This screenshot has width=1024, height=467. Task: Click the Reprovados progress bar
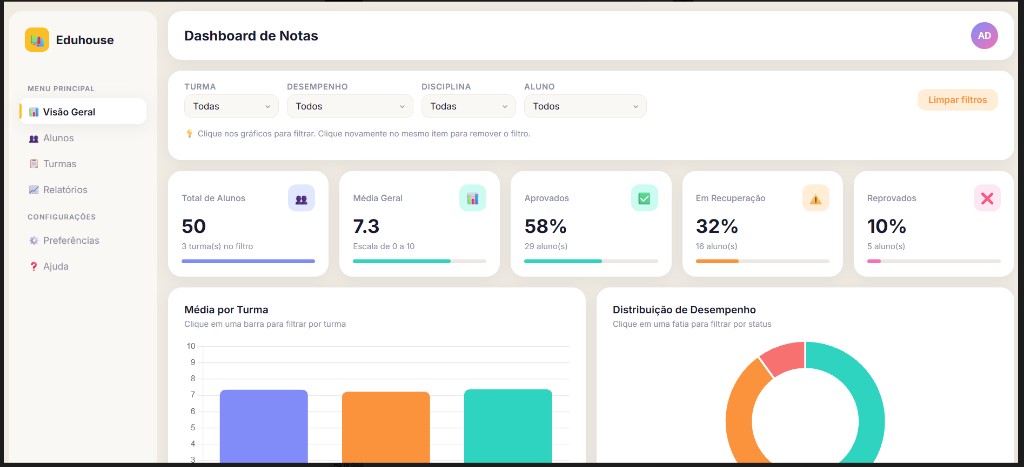[934, 261]
